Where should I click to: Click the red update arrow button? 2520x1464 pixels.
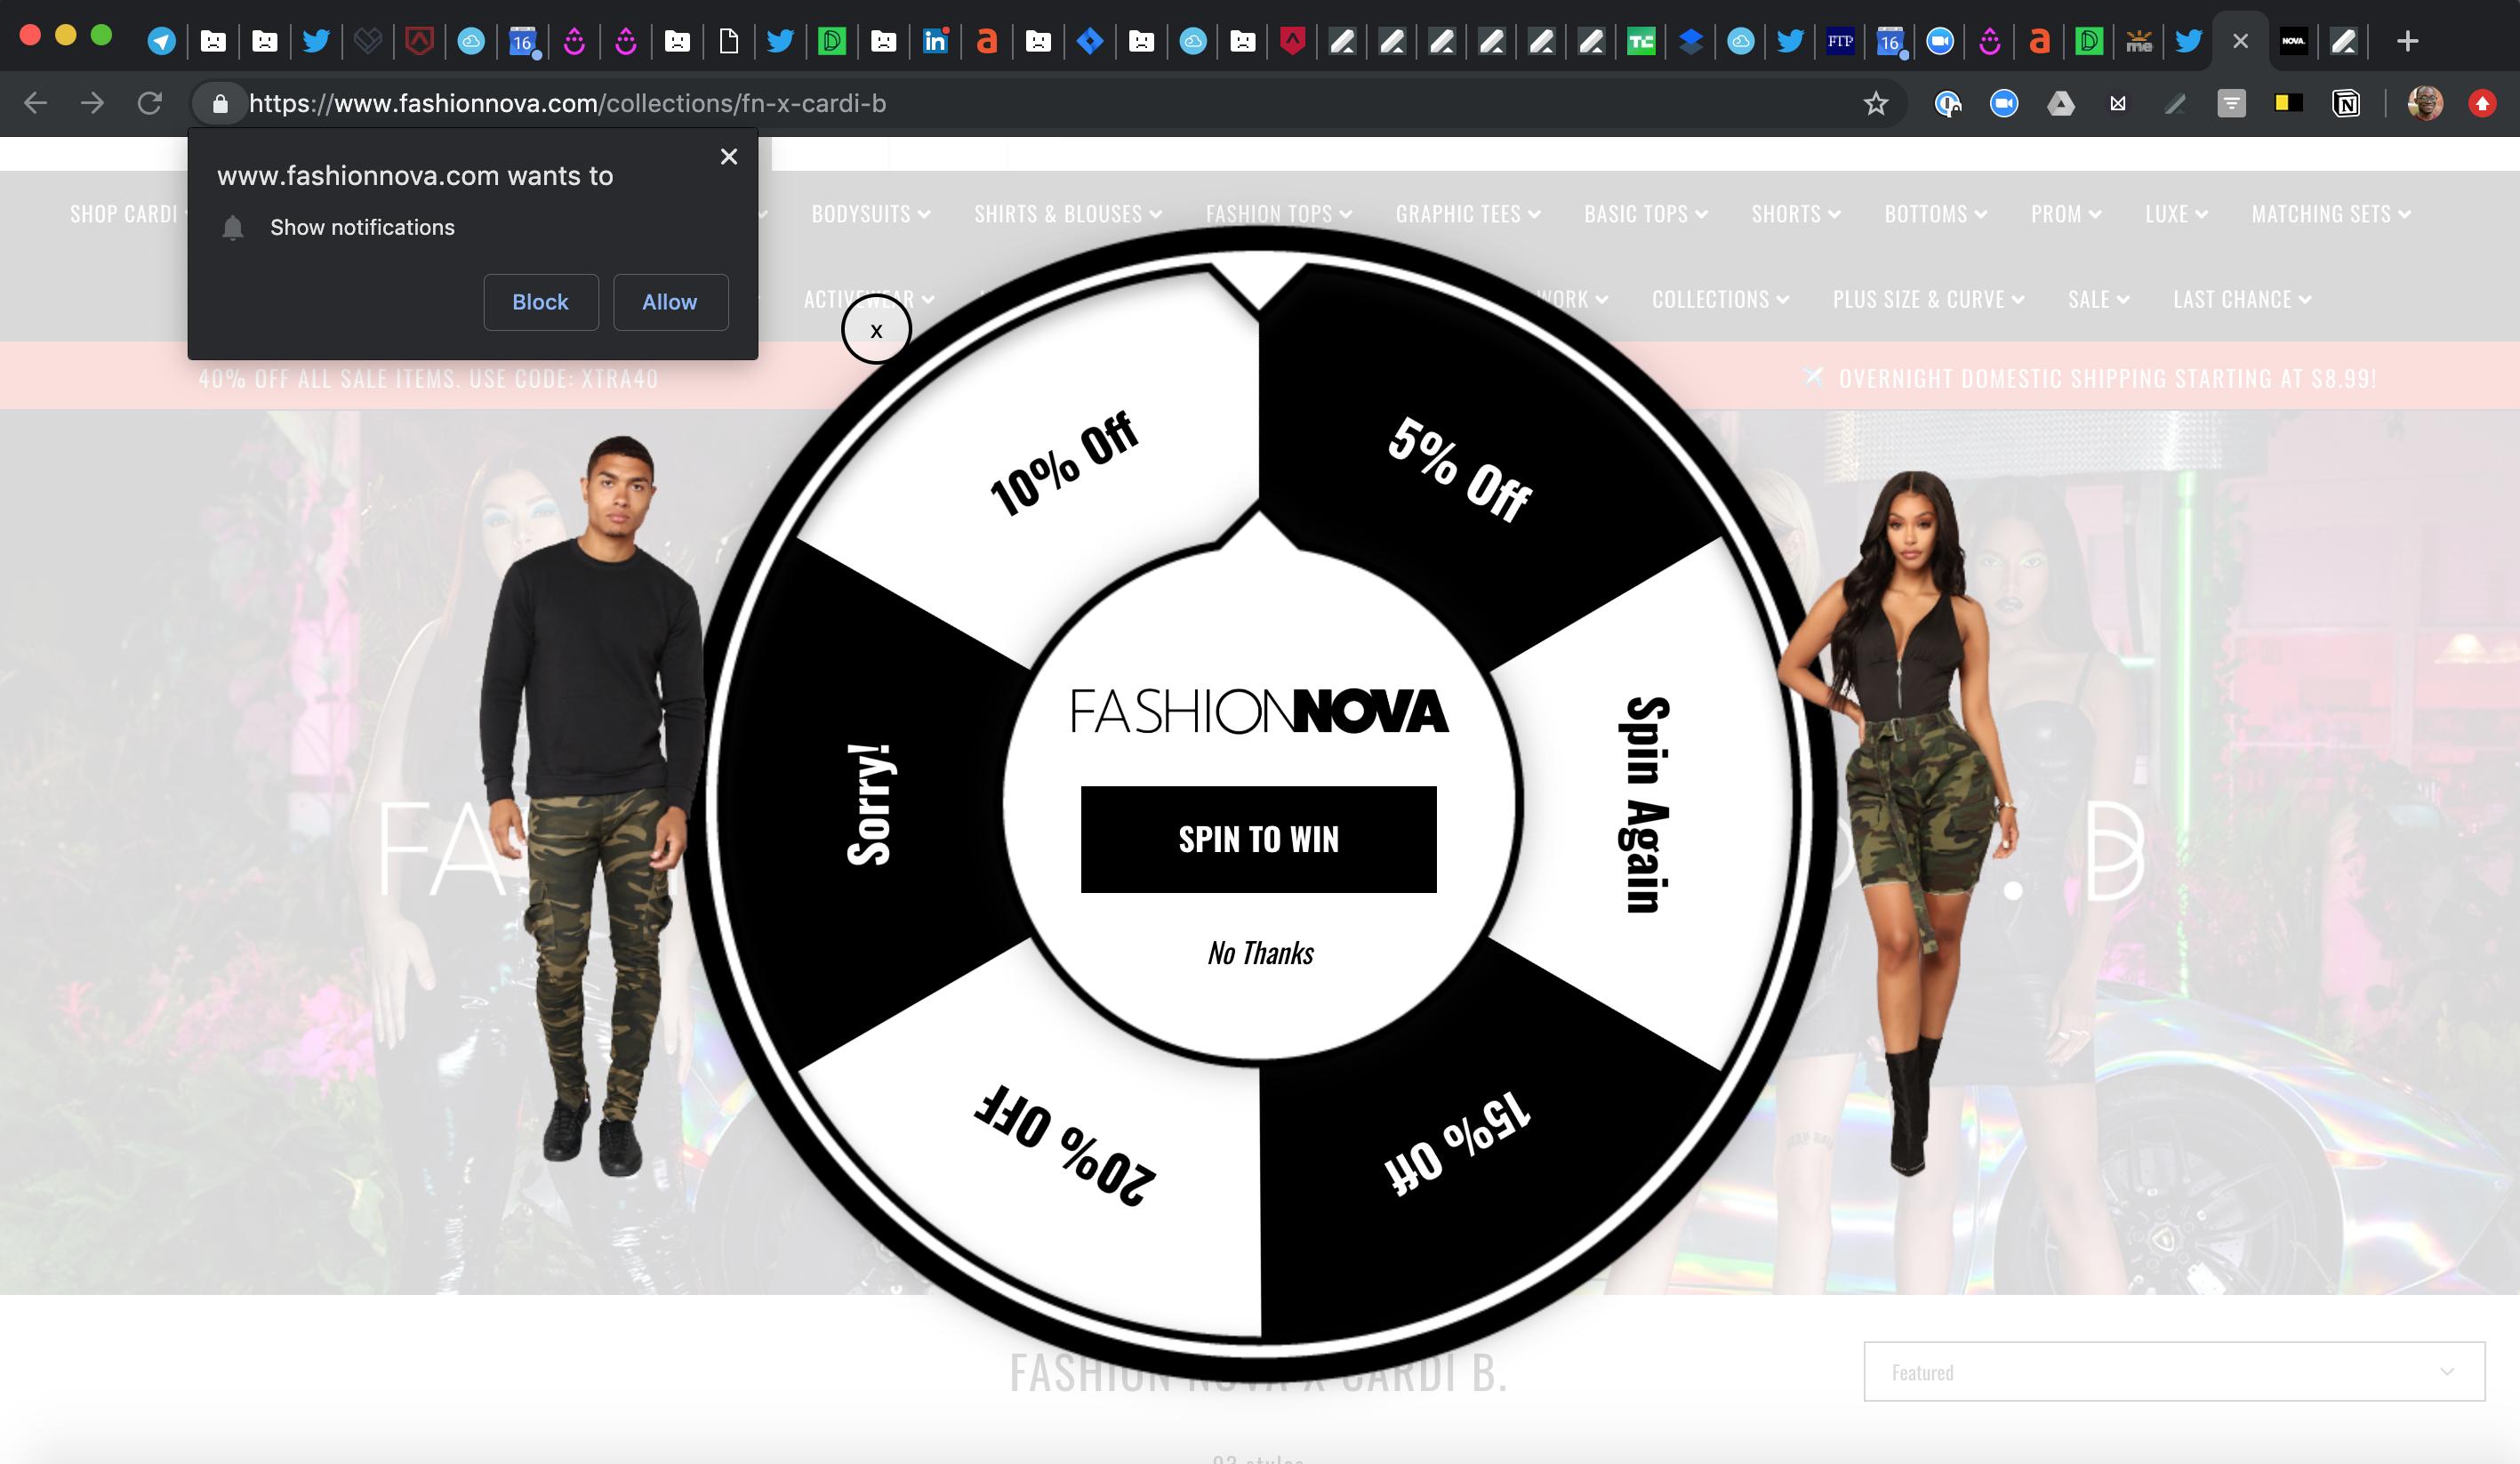click(x=2482, y=103)
